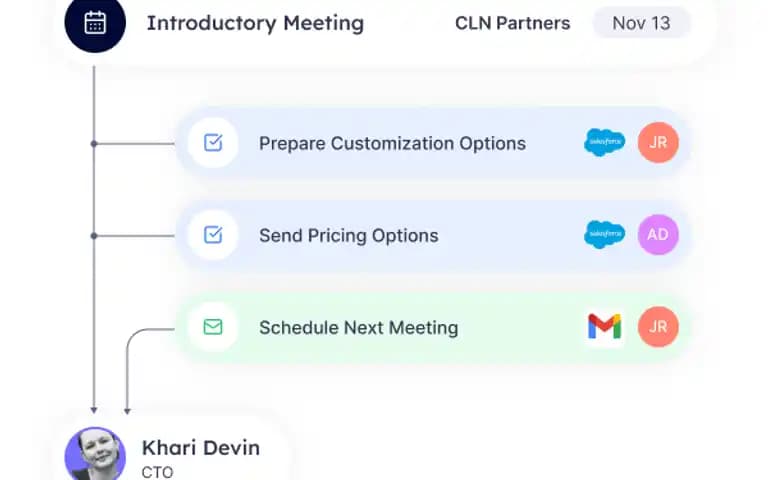Image resolution: width=768 pixels, height=480 pixels.
Task: Click Salesforce logo on Prepare Customization Options
Action: click(604, 142)
